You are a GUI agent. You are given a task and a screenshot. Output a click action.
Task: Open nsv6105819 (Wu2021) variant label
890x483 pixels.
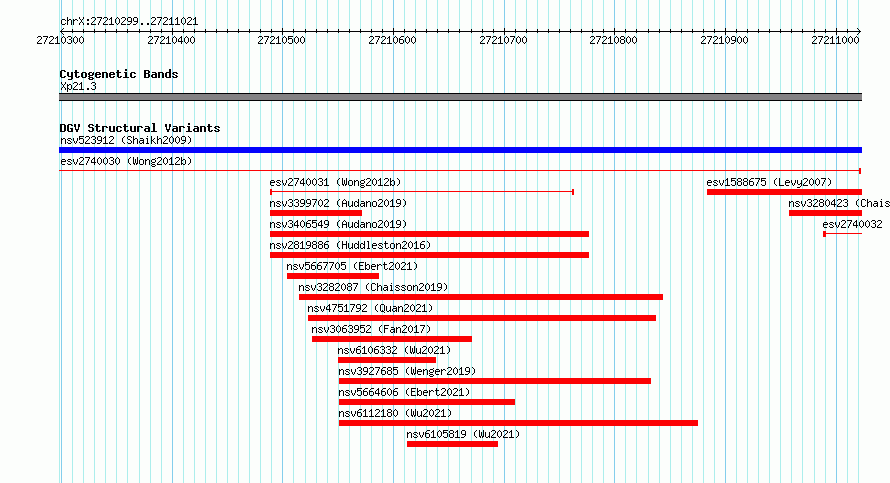[x=463, y=434]
